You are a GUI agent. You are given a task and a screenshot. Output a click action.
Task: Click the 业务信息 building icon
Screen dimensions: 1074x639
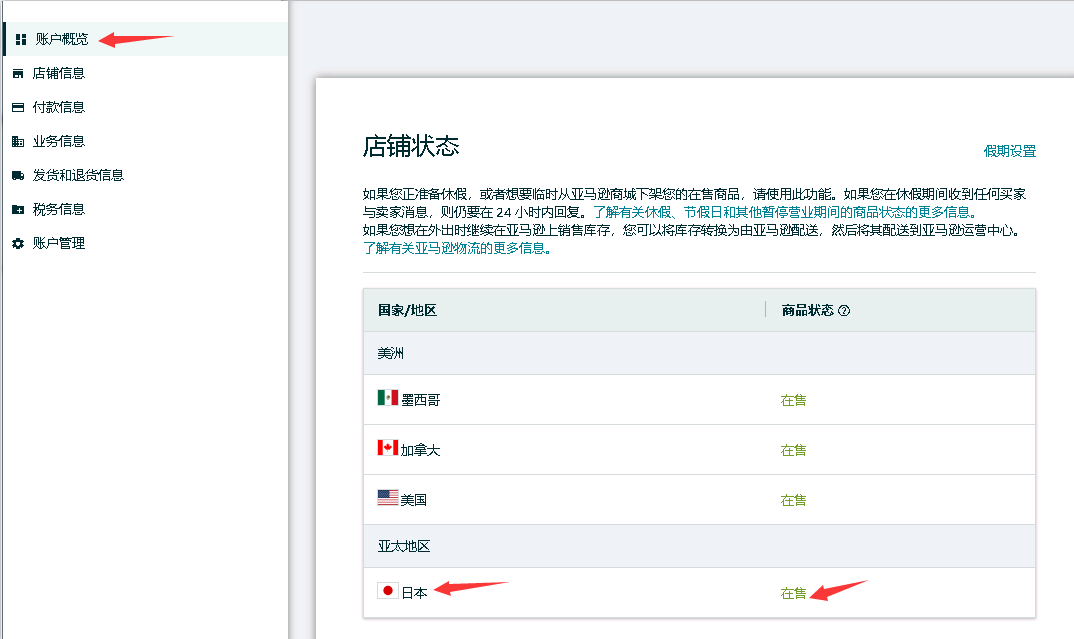[18, 141]
